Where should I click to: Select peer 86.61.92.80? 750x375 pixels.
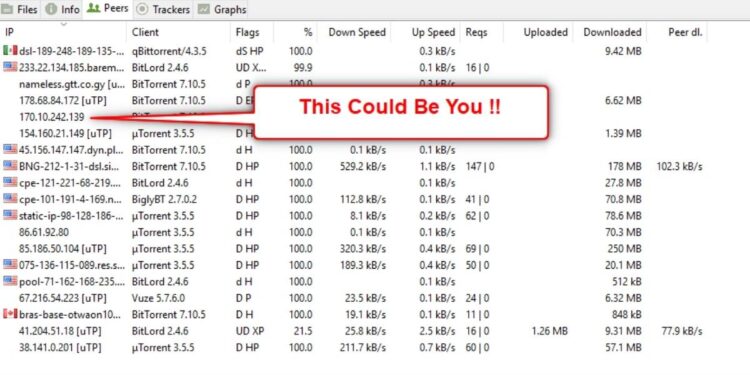pos(44,232)
